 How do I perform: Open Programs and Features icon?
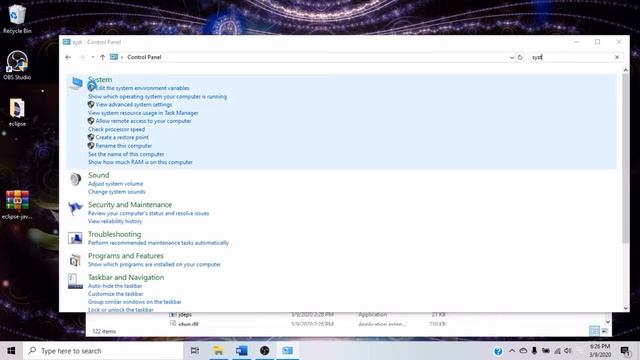[x=75, y=259]
